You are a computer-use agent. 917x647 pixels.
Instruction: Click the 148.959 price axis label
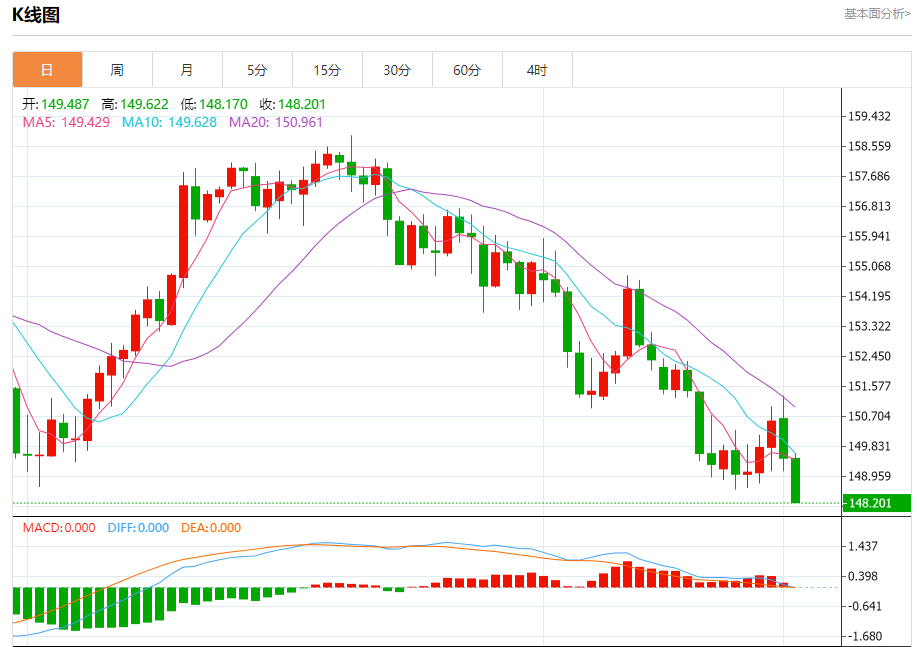coord(869,476)
